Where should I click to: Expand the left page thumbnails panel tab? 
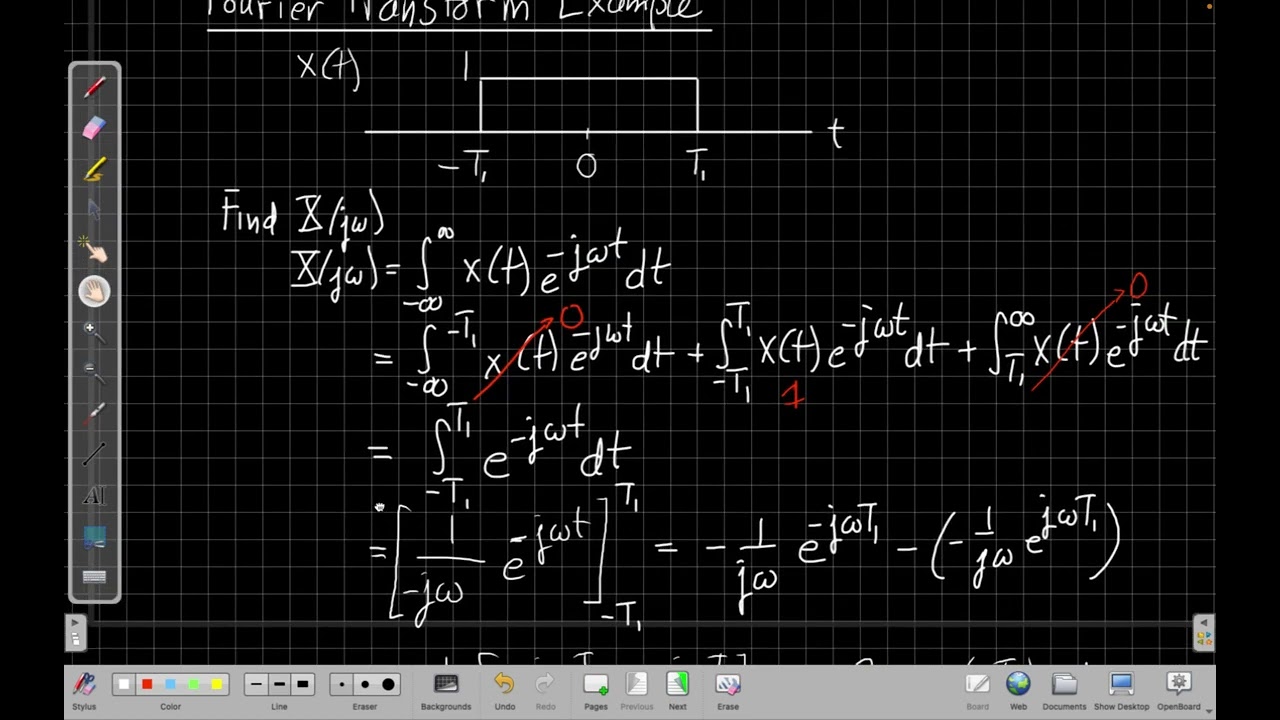pos(75,632)
